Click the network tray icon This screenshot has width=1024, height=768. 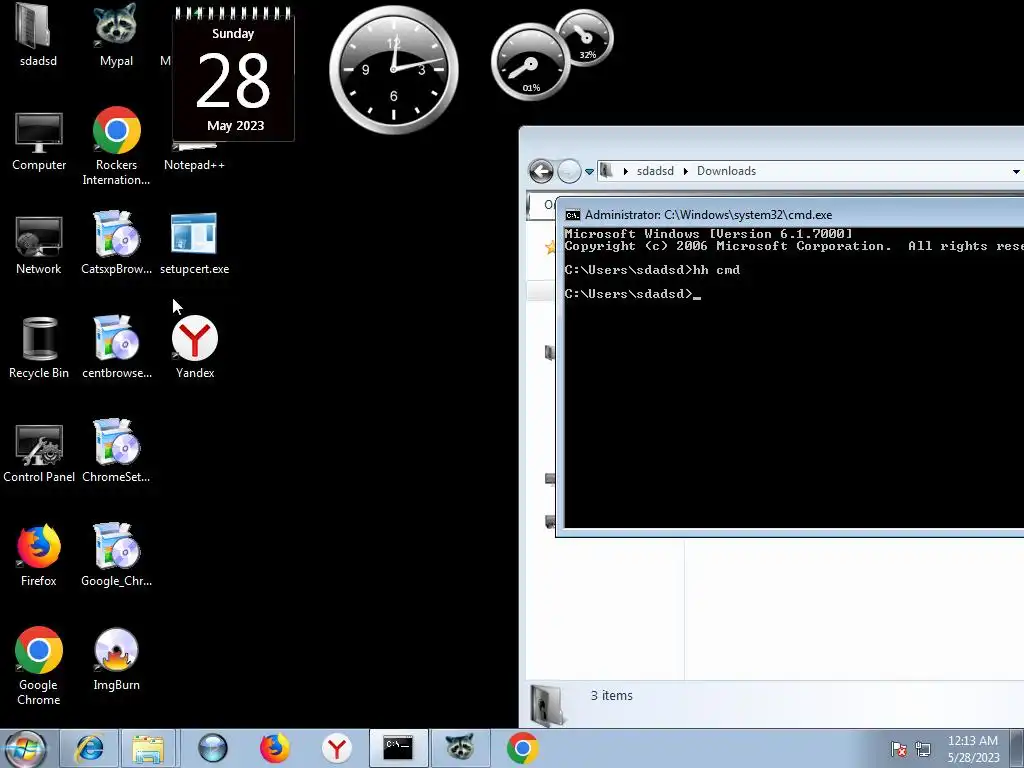pos(923,749)
